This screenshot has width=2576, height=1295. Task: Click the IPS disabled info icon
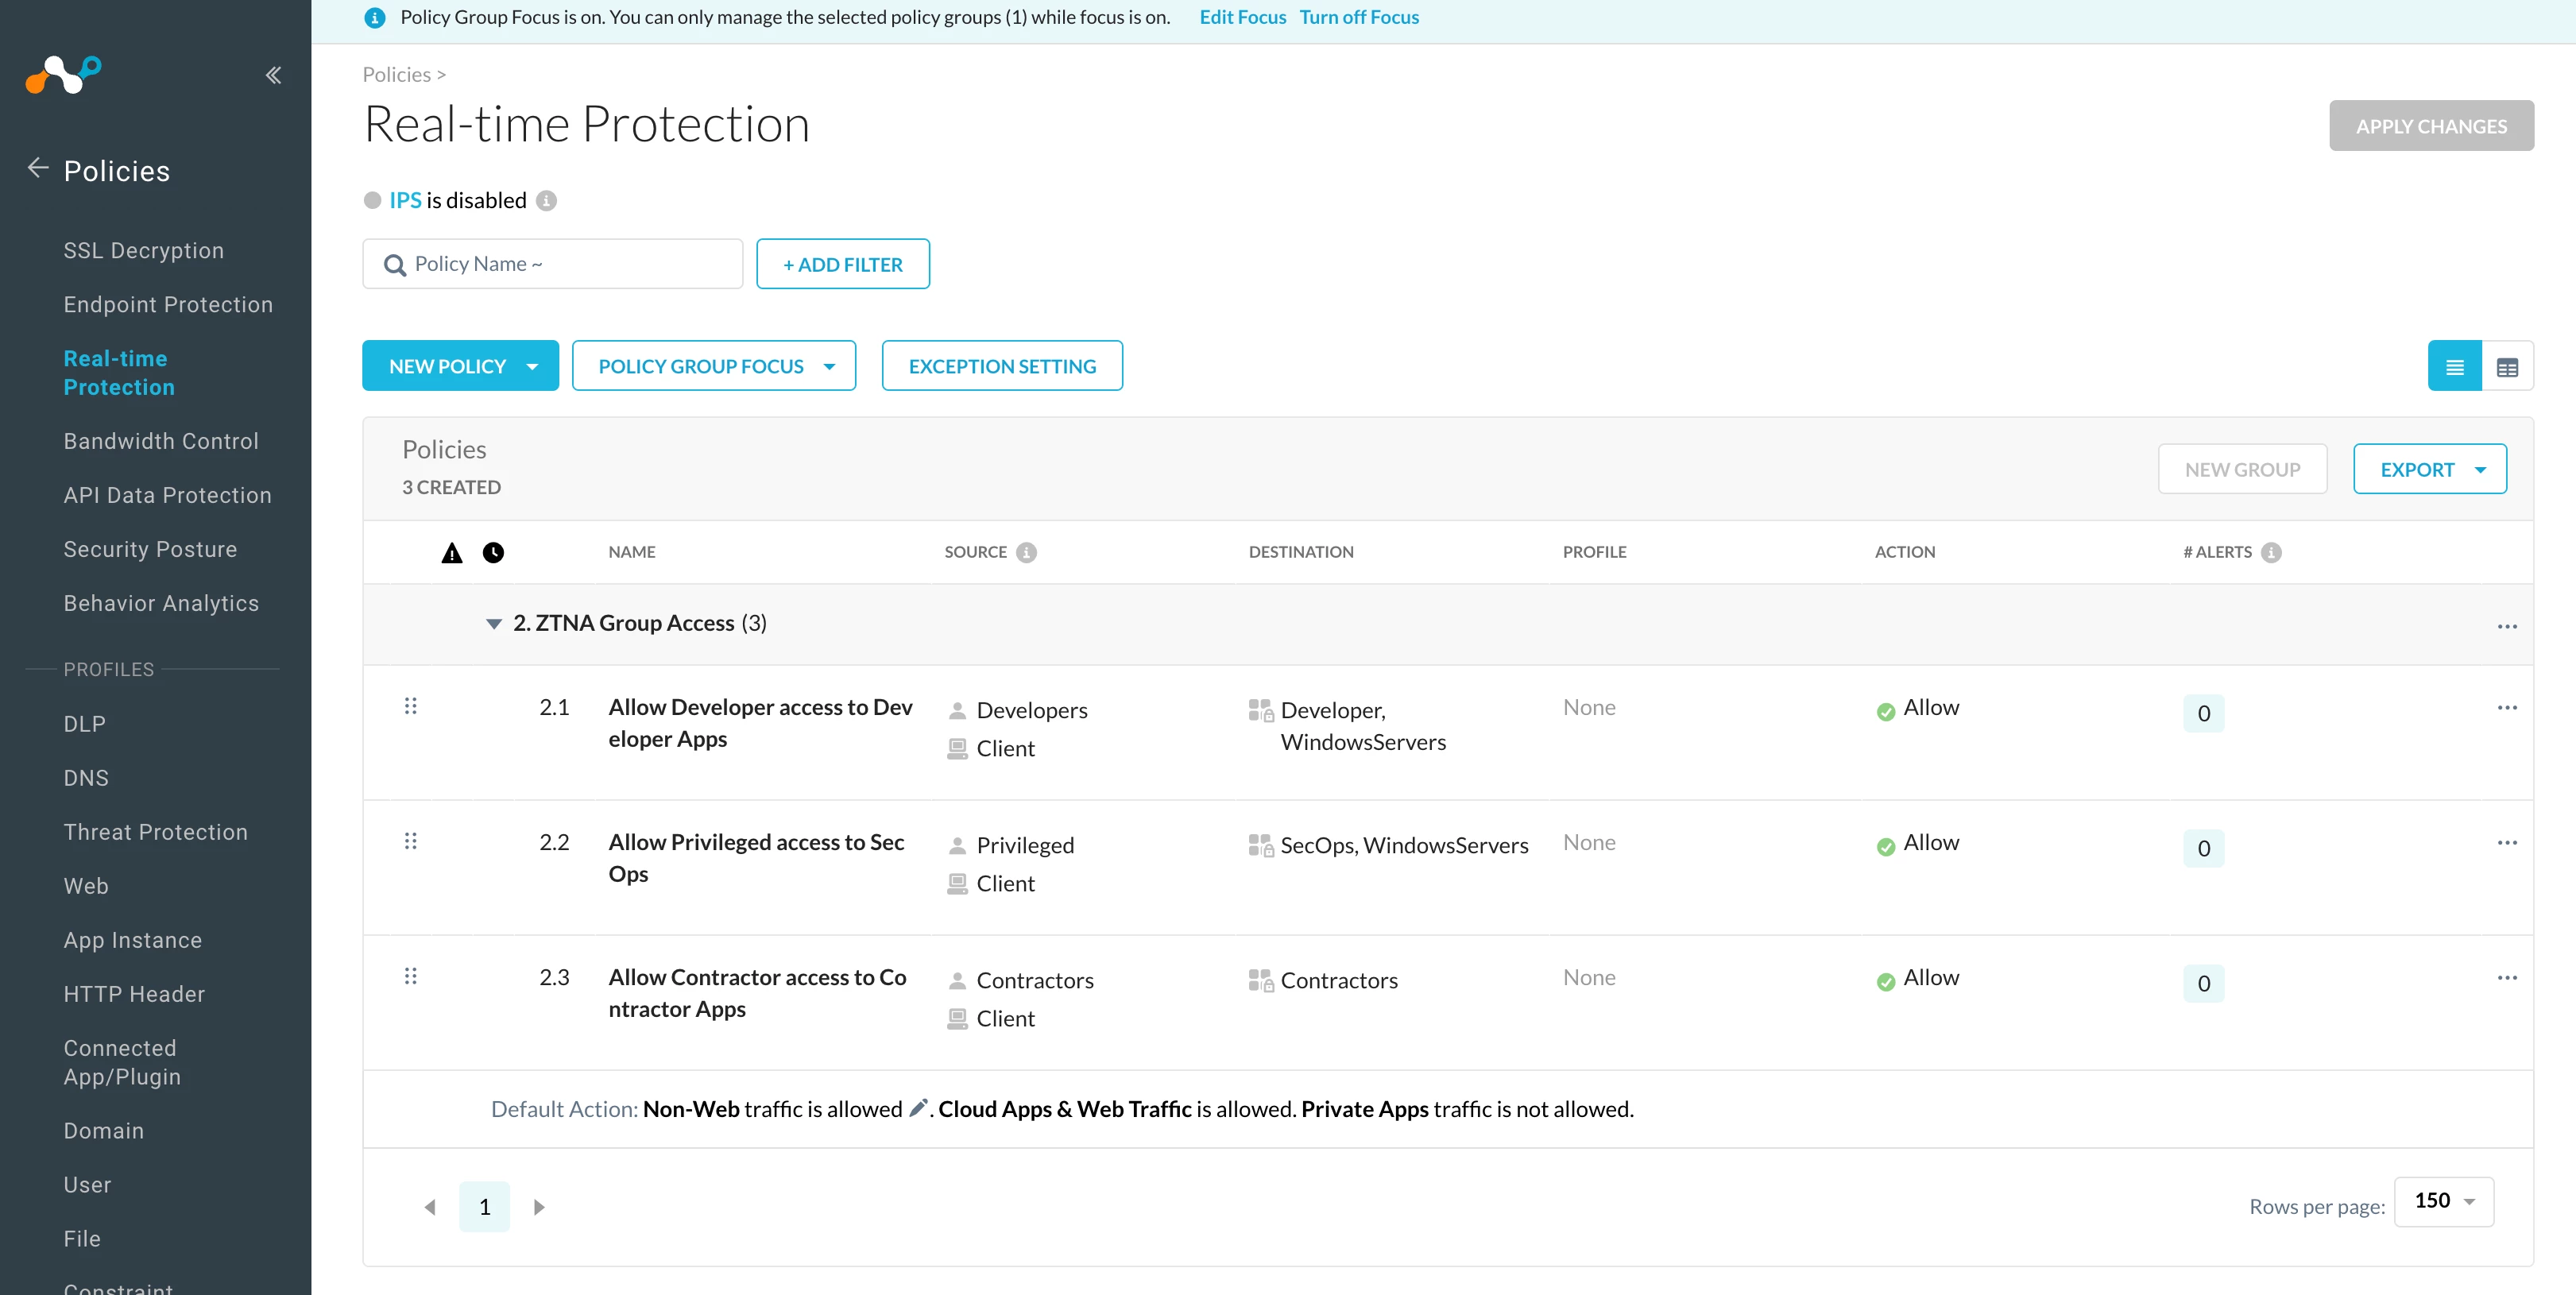[546, 201]
